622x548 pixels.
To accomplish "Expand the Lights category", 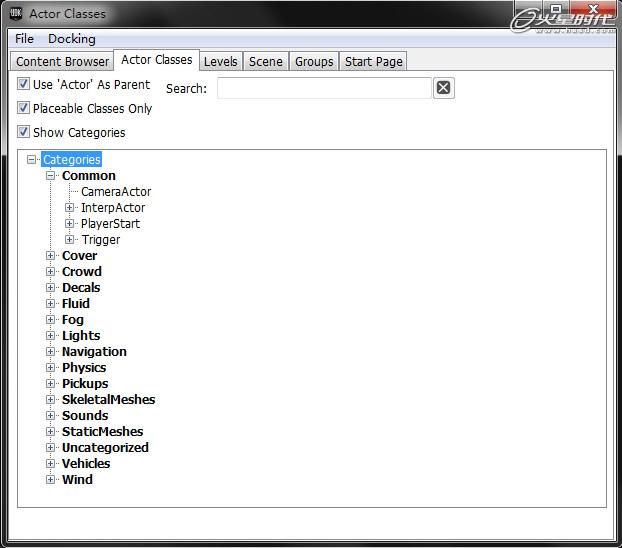I will click(x=50, y=335).
